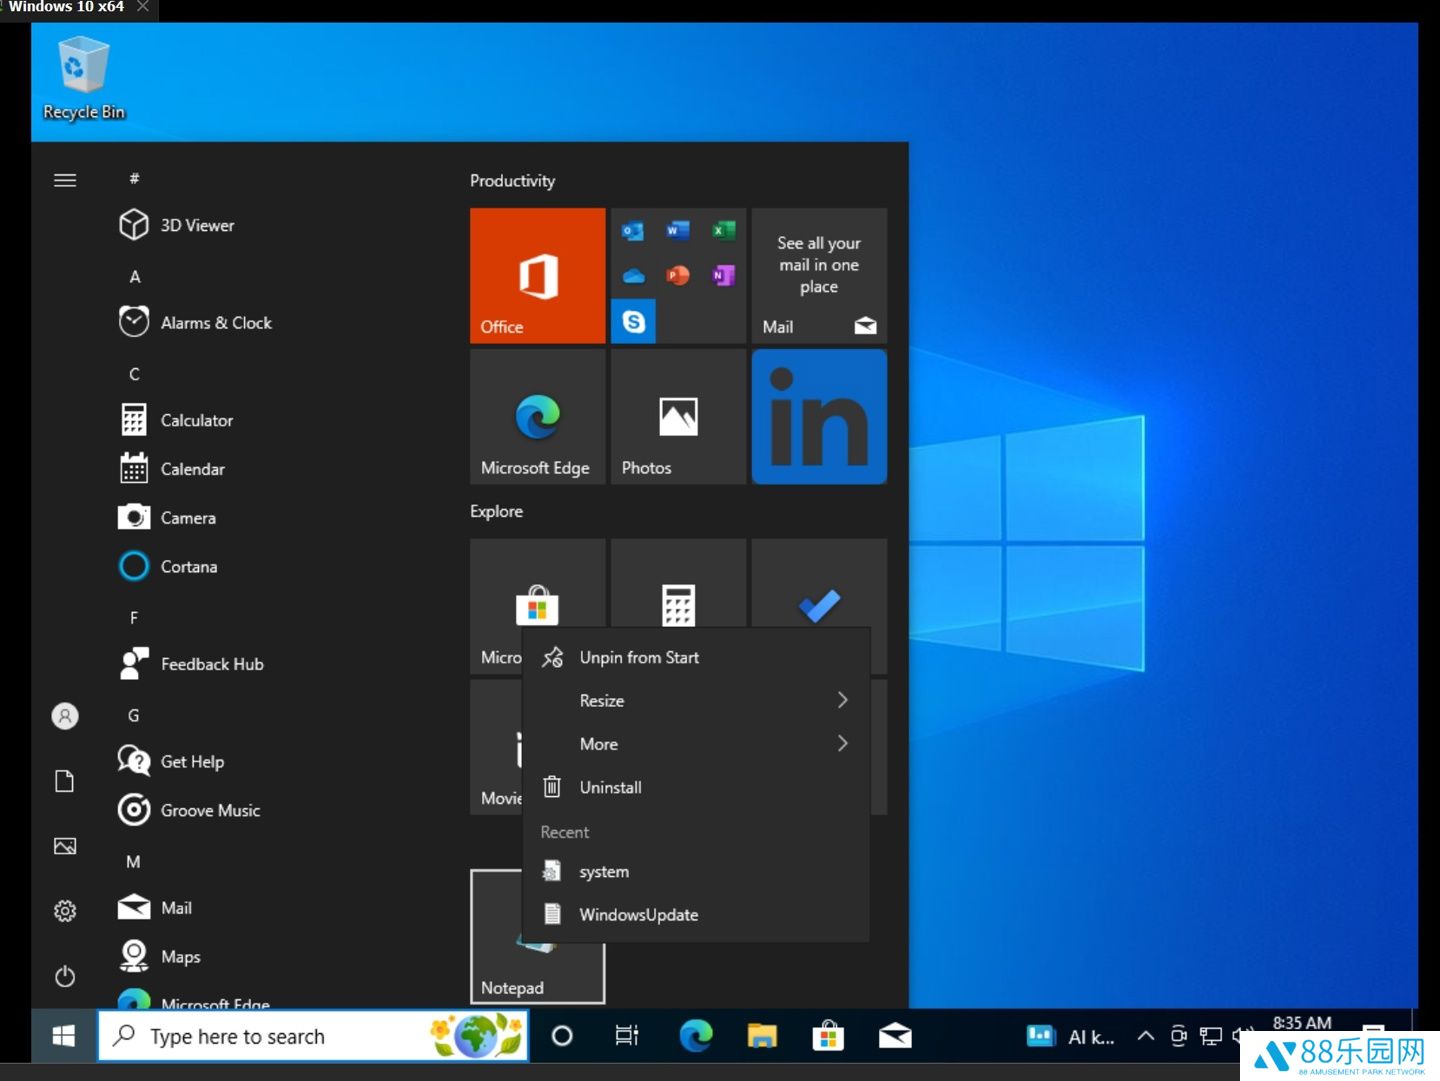This screenshot has height=1081, width=1440.
Task: Show hidden icons in the system tray
Action: point(1145,1036)
